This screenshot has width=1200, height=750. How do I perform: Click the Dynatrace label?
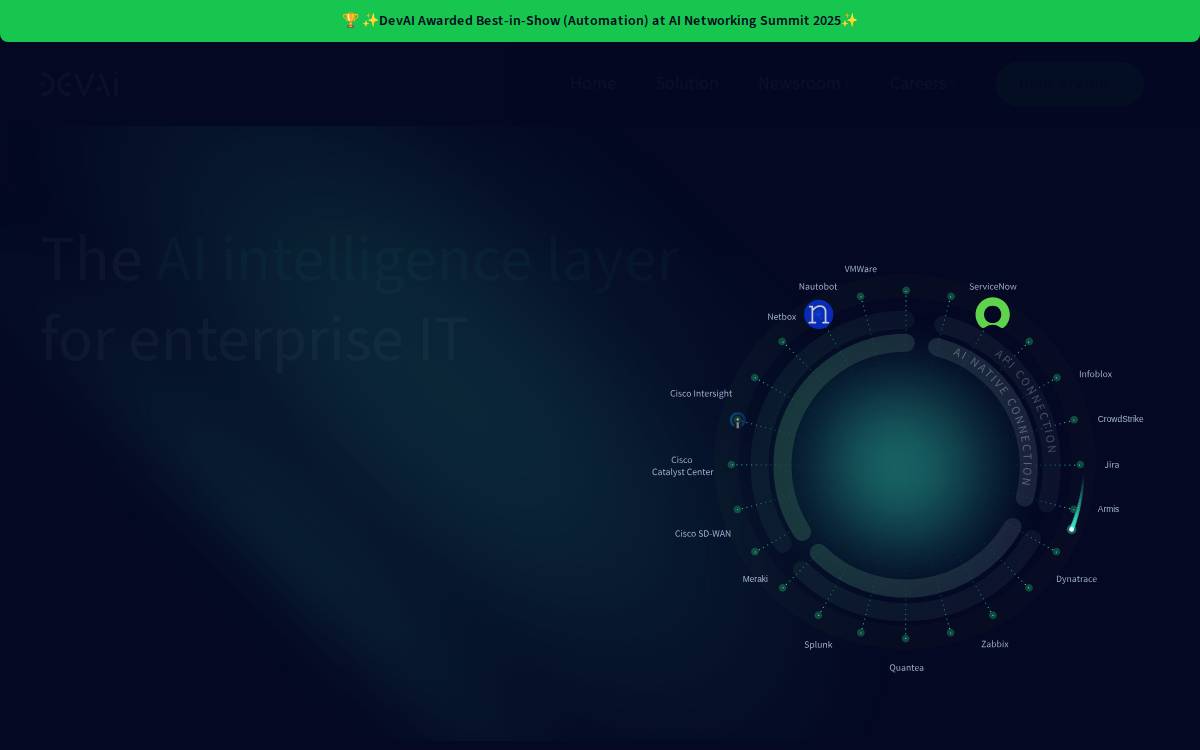tap(1076, 579)
